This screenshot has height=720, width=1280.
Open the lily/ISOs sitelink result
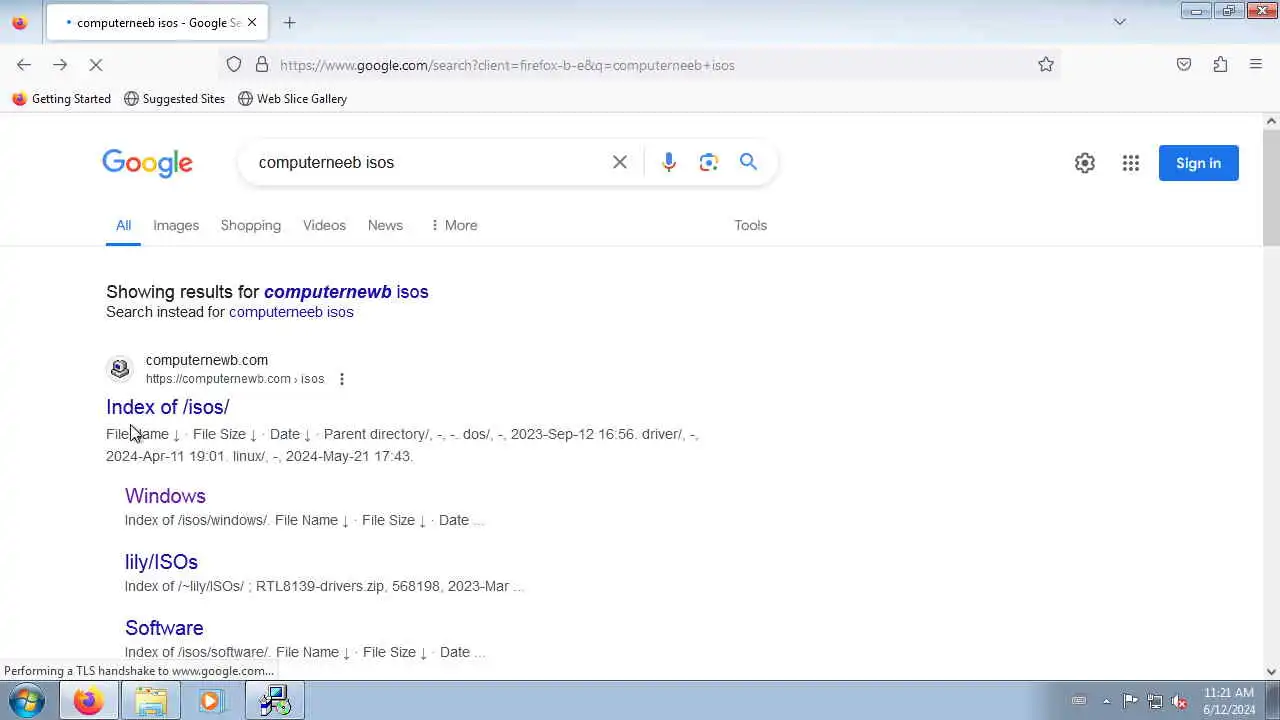pyautogui.click(x=161, y=562)
